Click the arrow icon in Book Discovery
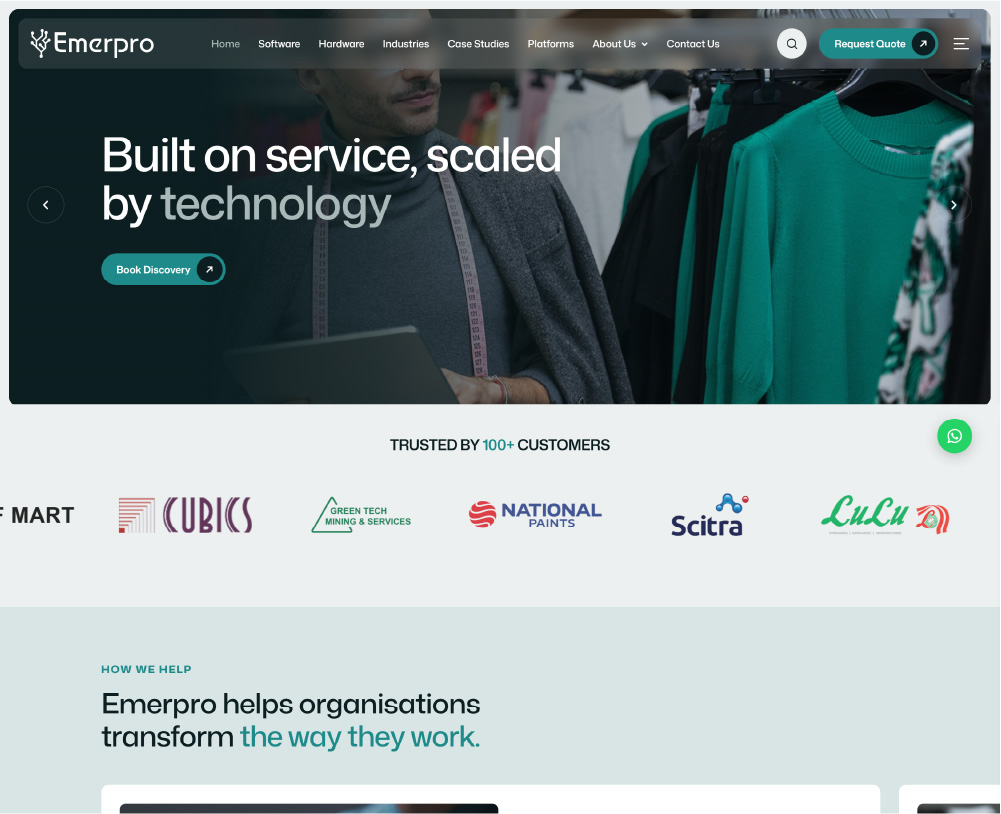1001x814 pixels. tap(209, 269)
